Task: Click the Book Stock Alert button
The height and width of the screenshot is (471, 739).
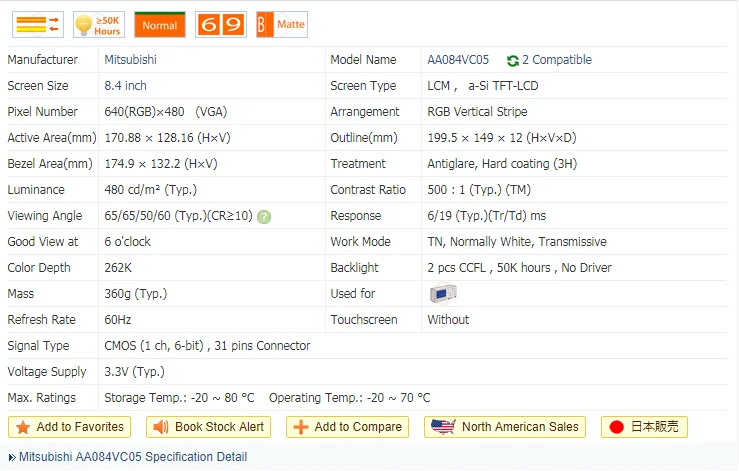Action: tap(208, 427)
